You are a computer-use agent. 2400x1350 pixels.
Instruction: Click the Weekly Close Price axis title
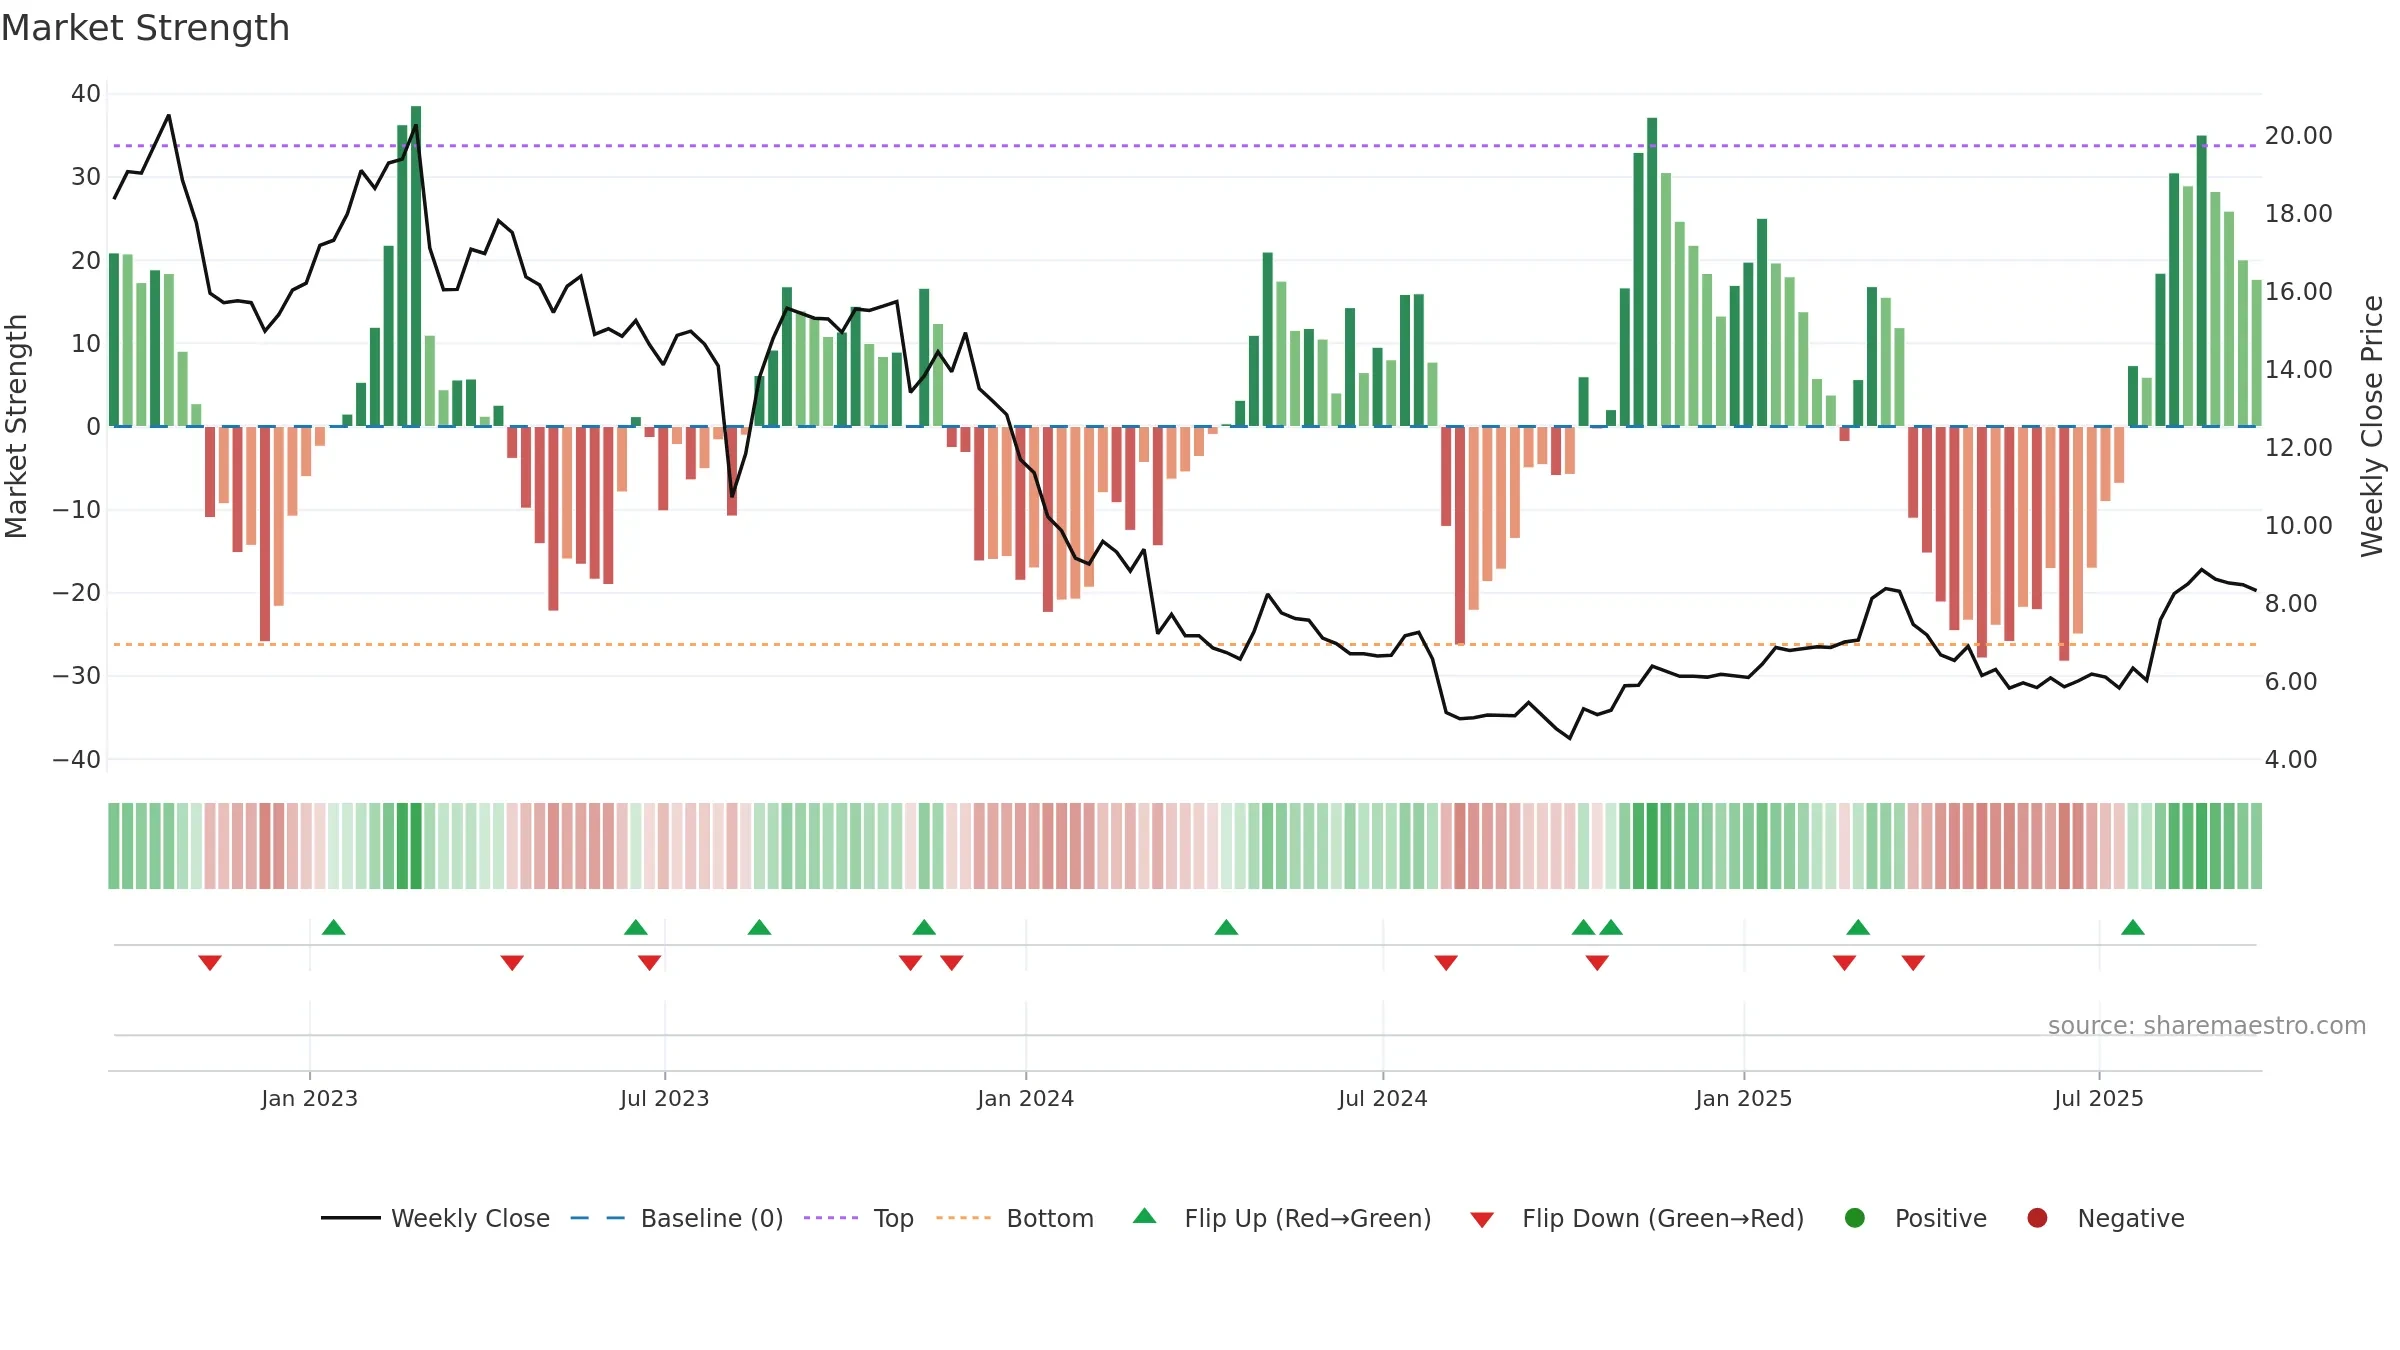[2372, 426]
